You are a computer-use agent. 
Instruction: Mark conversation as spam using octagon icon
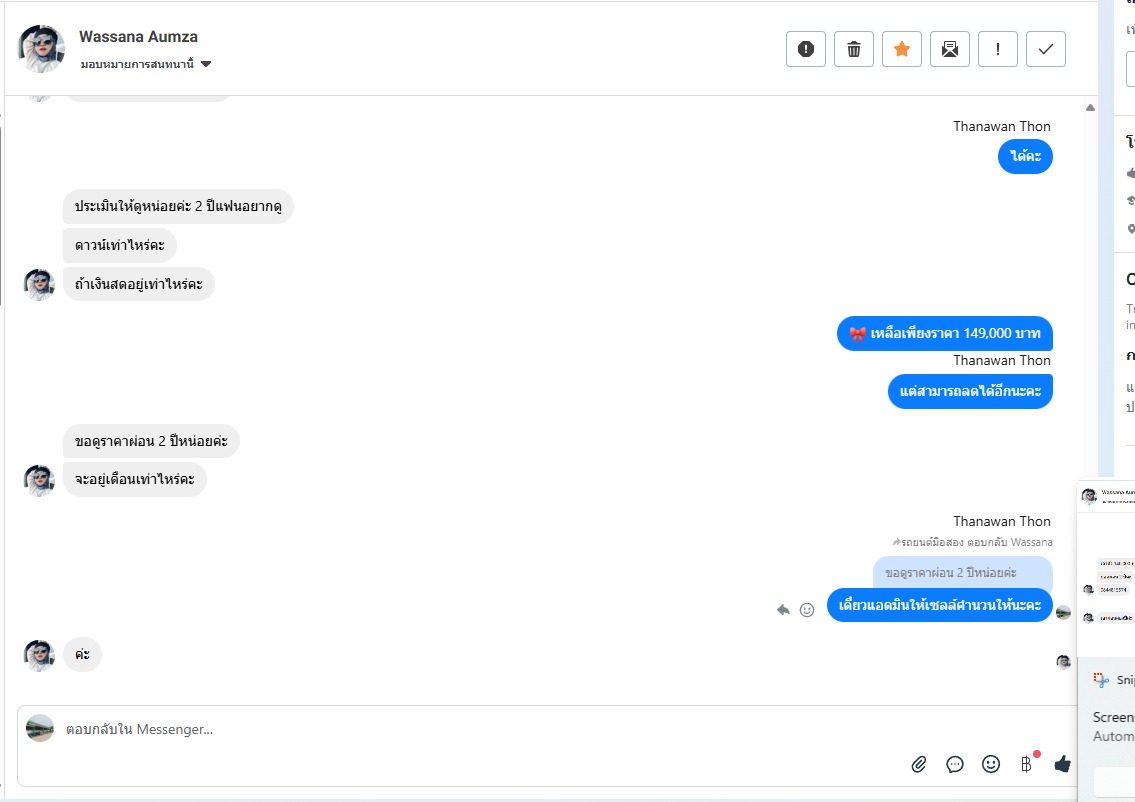[x=806, y=49]
